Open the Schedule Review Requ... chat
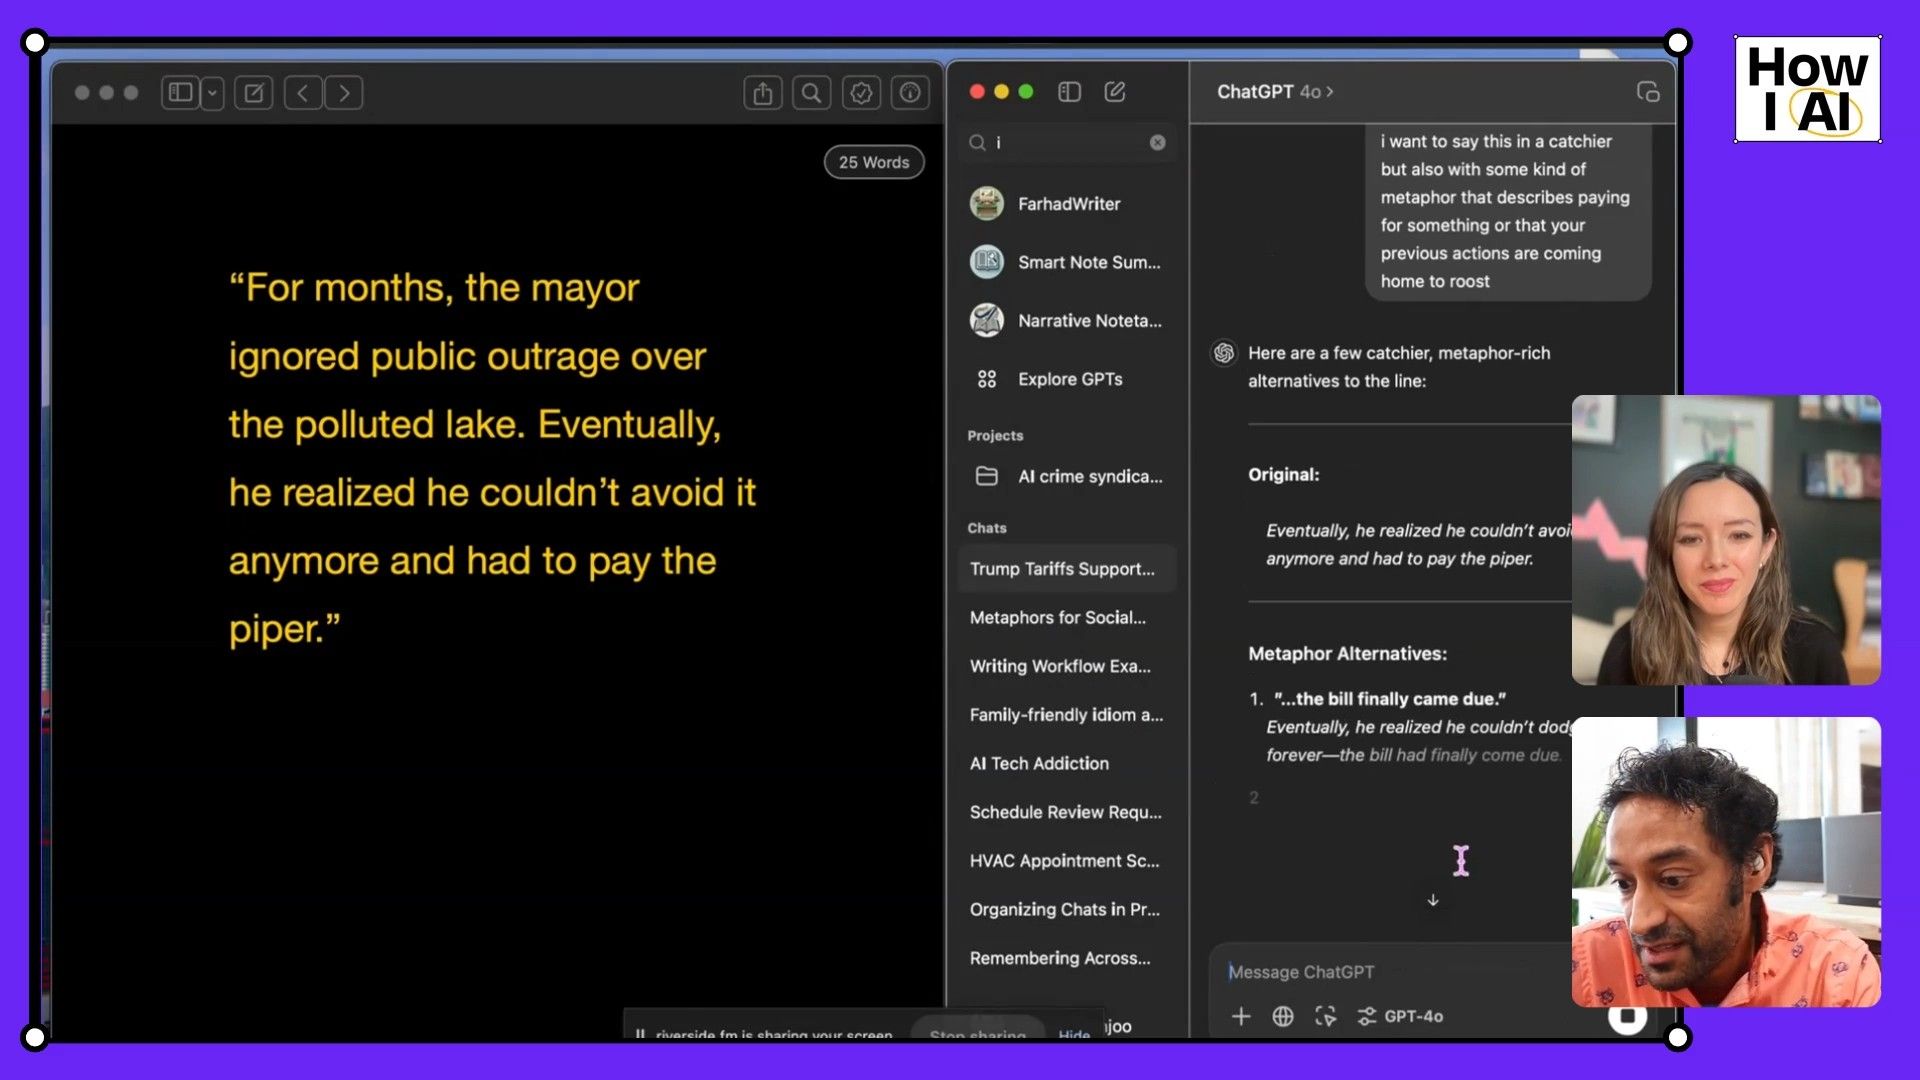 coord(1066,812)
